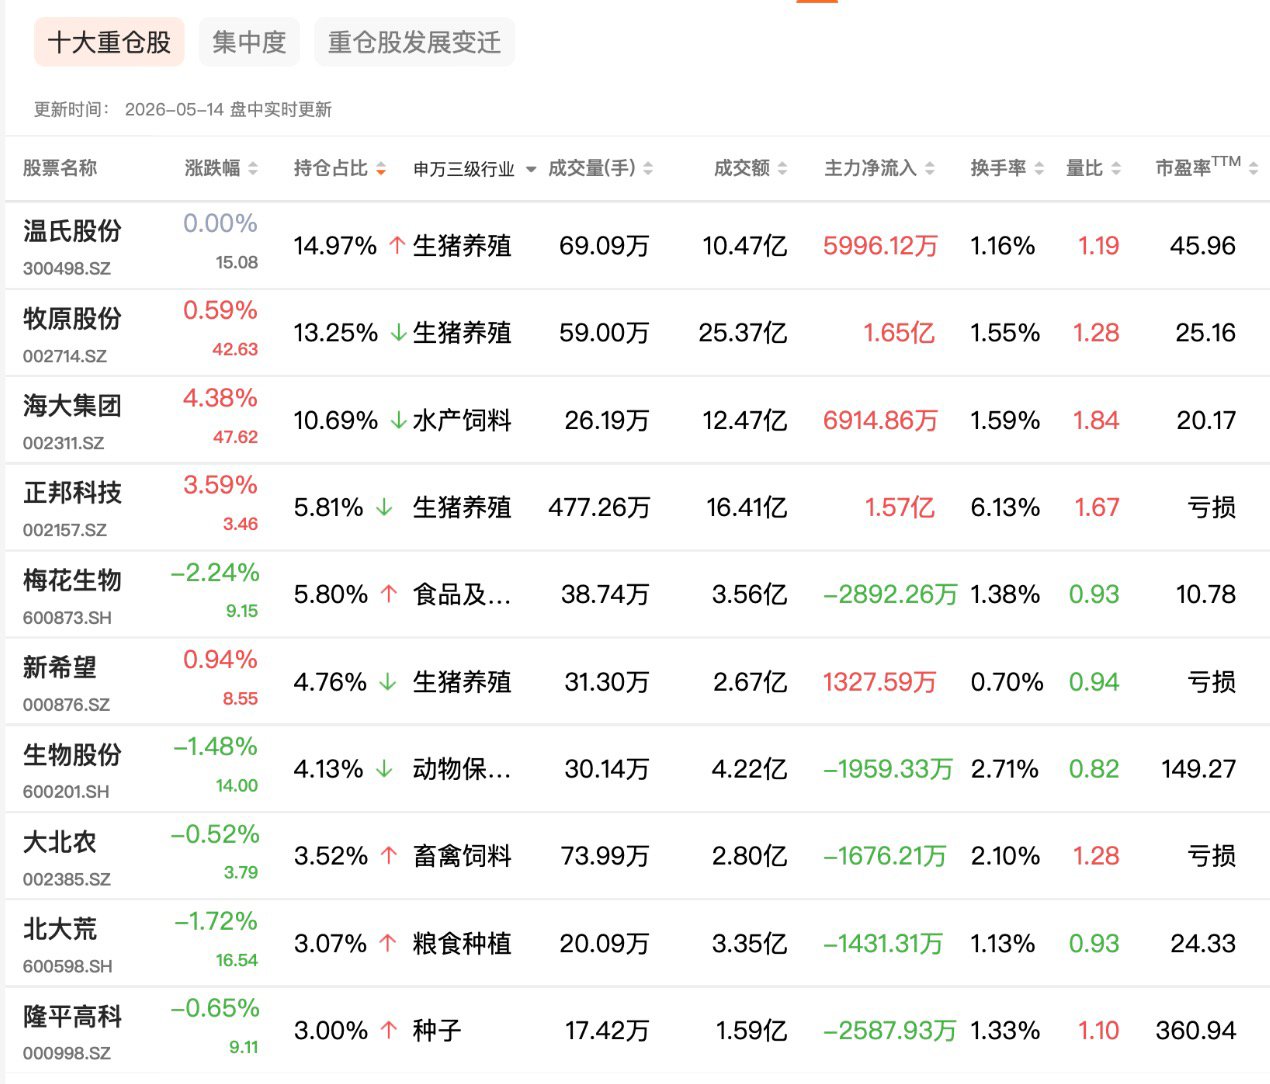The height and width of the screenshot is (1084, 1270).
Task: Click 477.26万 volume value
Action: [x=599, y=508]
